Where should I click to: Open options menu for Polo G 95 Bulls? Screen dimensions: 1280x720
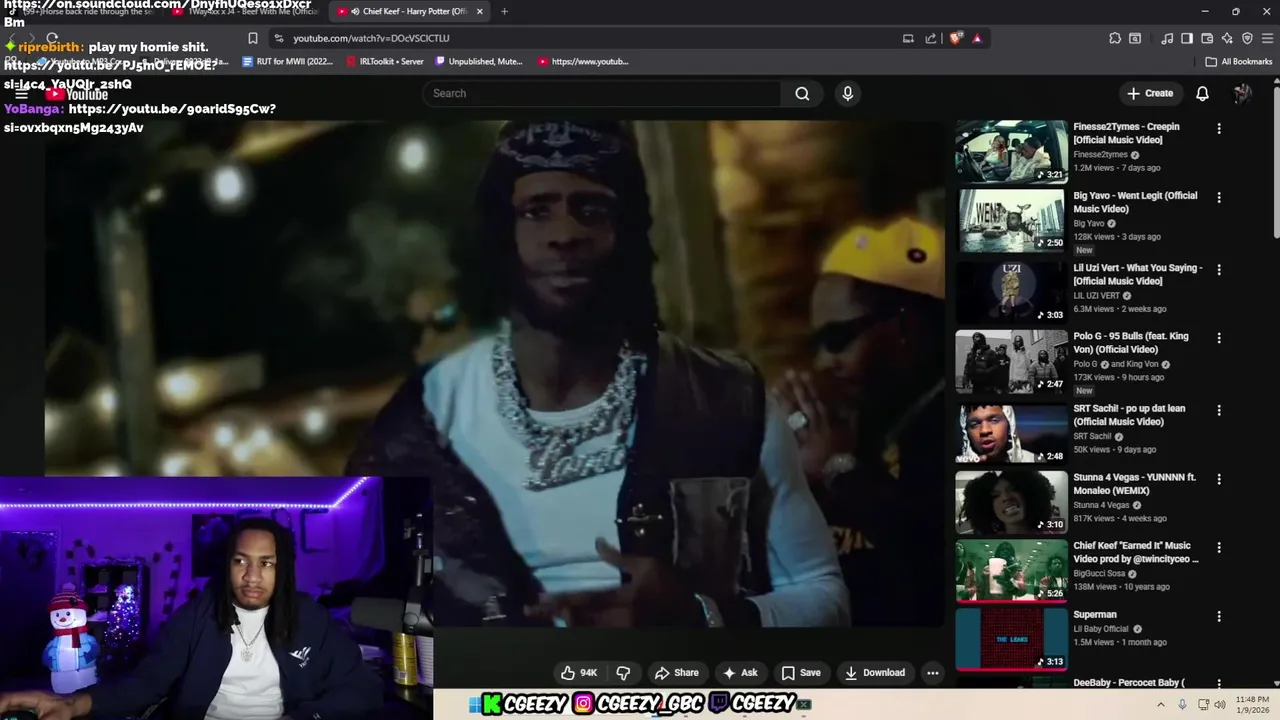click(x=1218, y=337)
